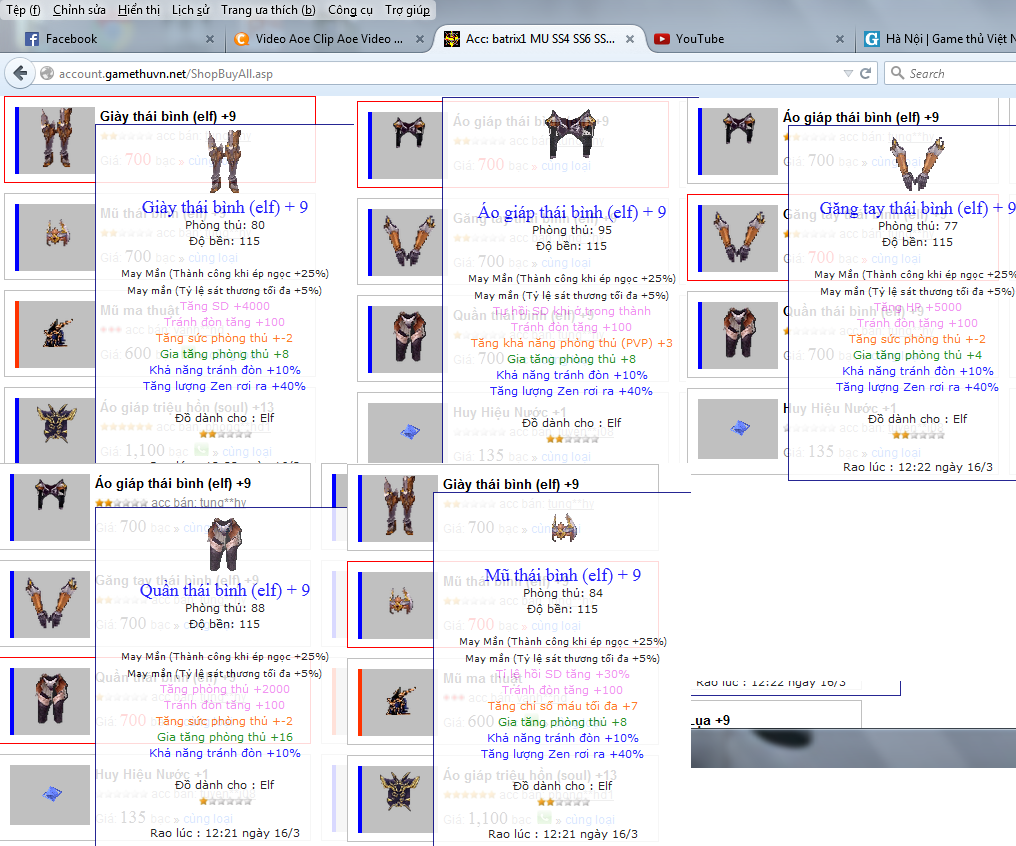Switch to the YouTube tab
Image resolution: width=1016 pixels, height=846 pixels.
click(x=749, y=39)
